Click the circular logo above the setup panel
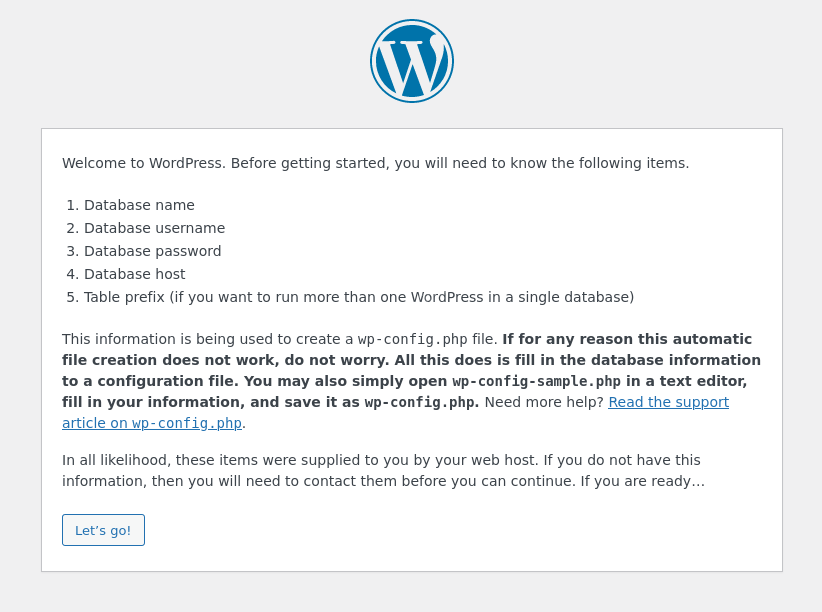Image resolution: width=822 pixels, height=612 pixels. 412,60
